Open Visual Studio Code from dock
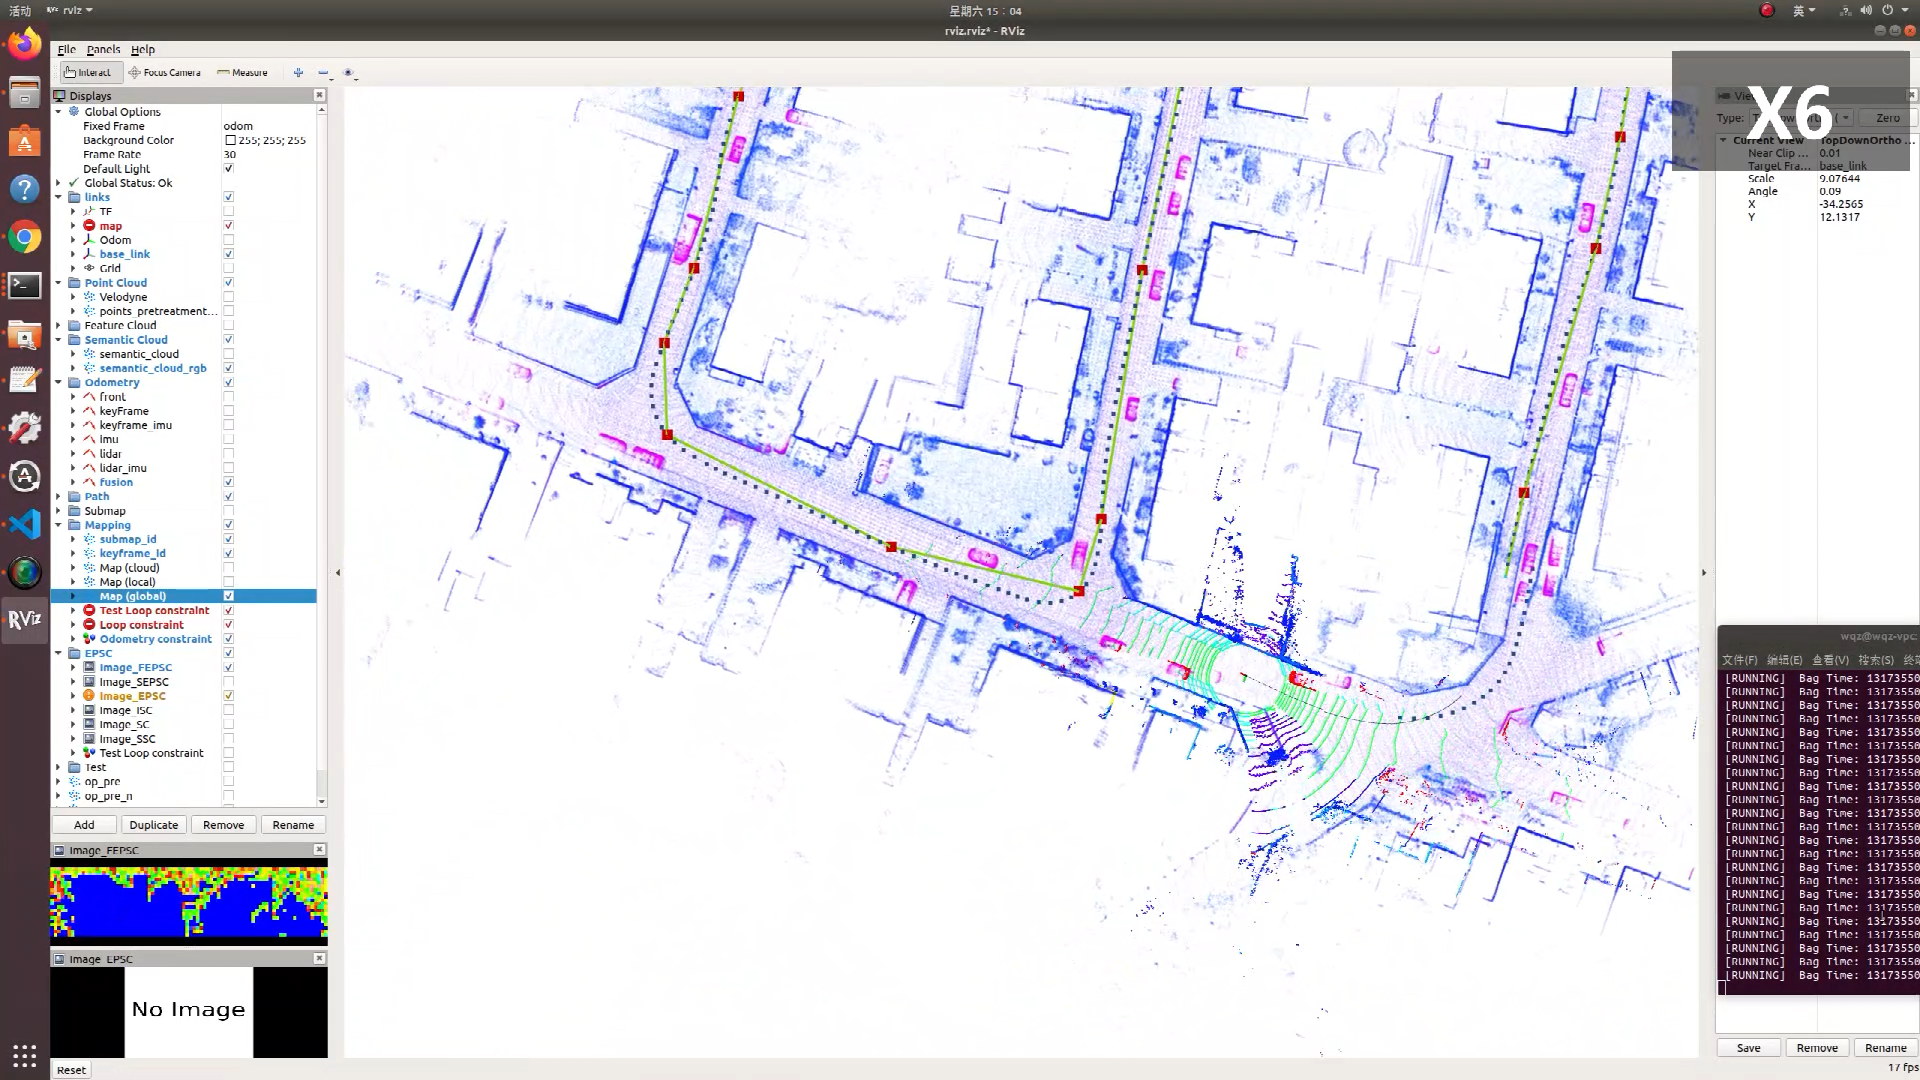 (x=24, y=524)
